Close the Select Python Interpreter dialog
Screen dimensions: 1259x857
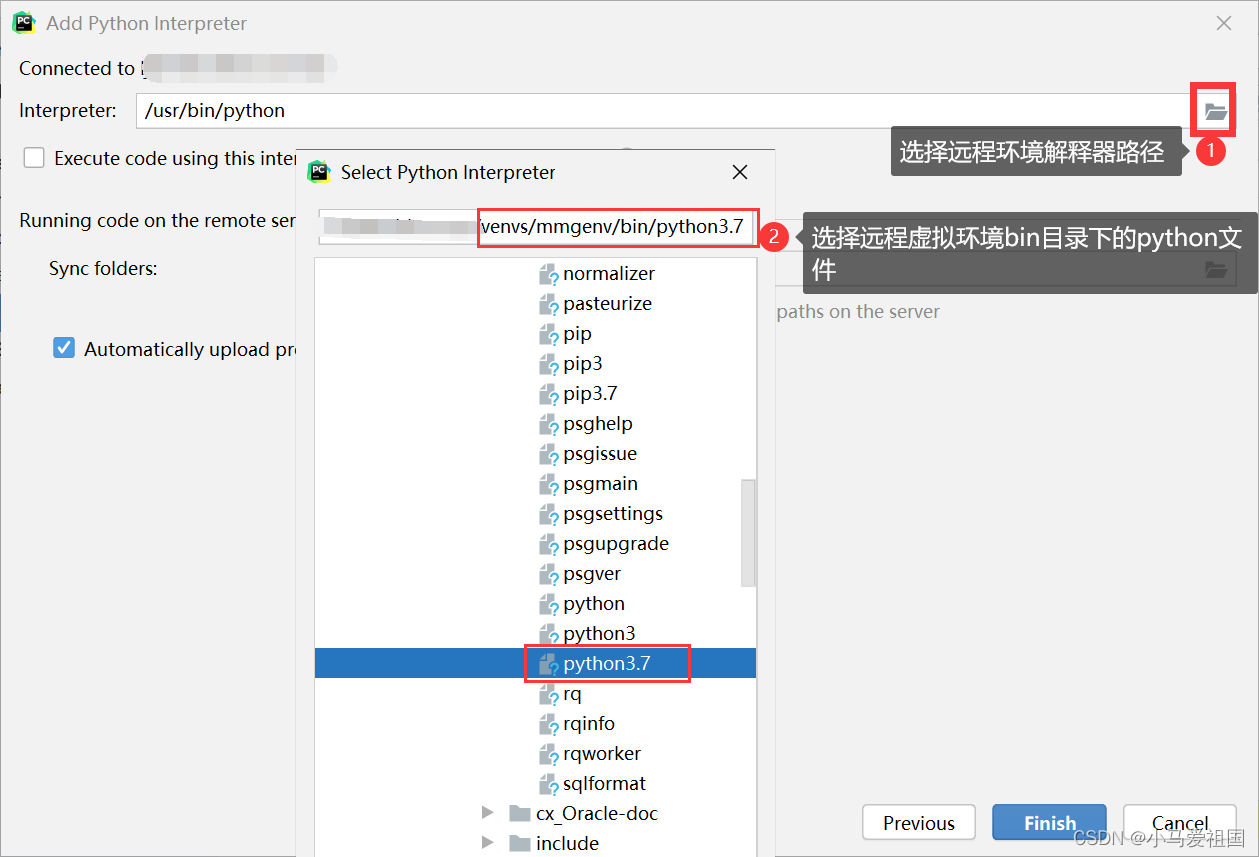(x=740, y=172)
